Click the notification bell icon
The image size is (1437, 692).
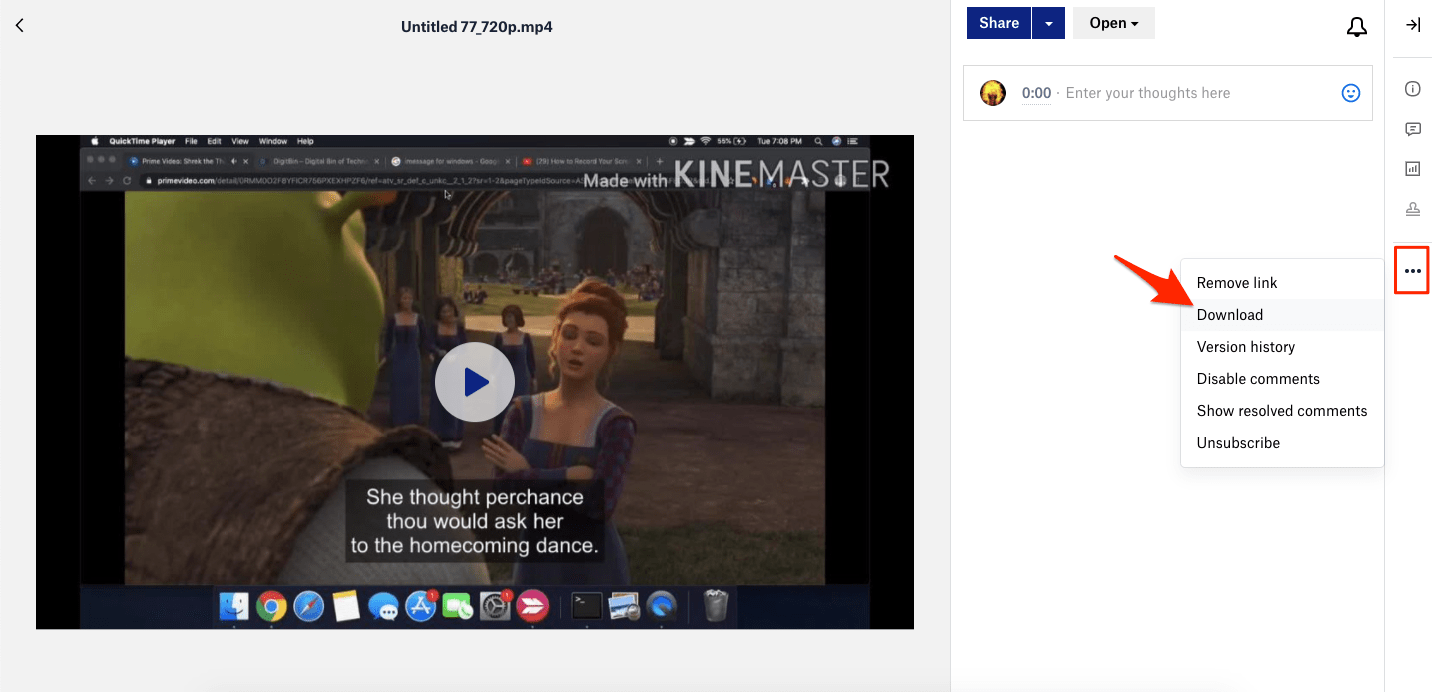click(x=1356, y=27)
